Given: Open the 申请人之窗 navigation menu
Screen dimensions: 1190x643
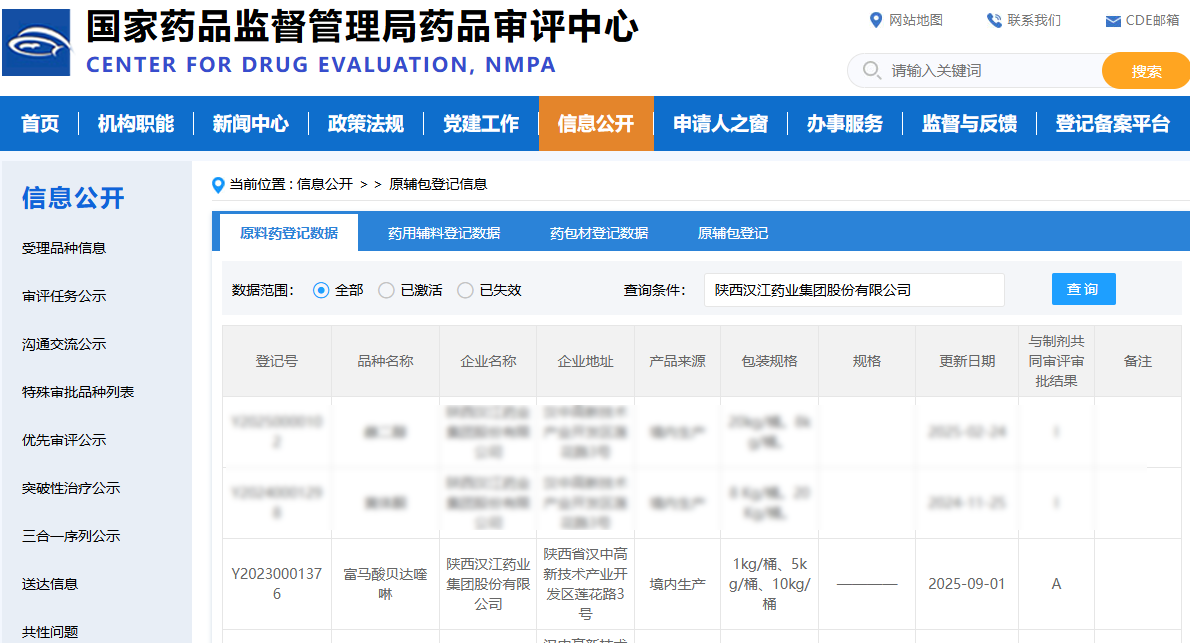Looking at the screenshot, I should click(720, 124).
